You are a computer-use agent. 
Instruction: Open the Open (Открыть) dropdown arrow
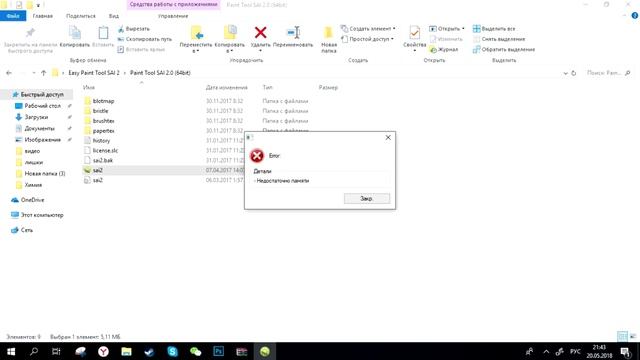[x=463, y=29]
